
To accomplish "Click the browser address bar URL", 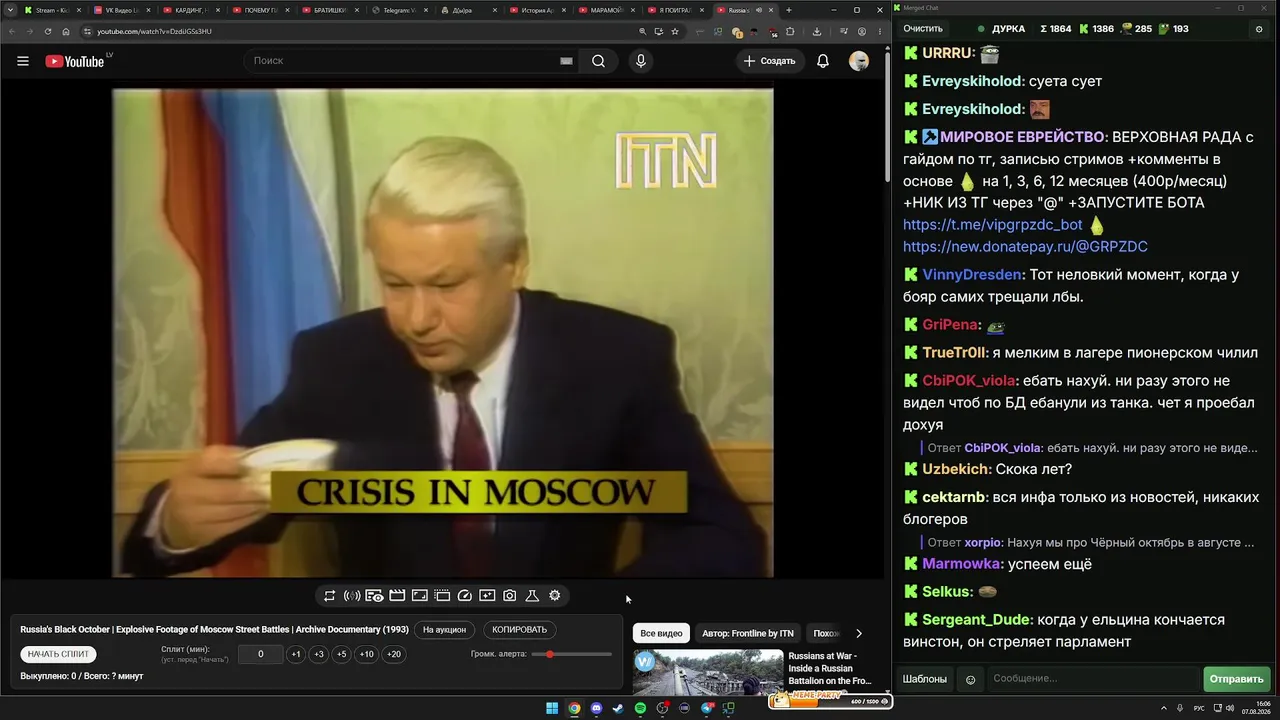I will coord(154,31).
